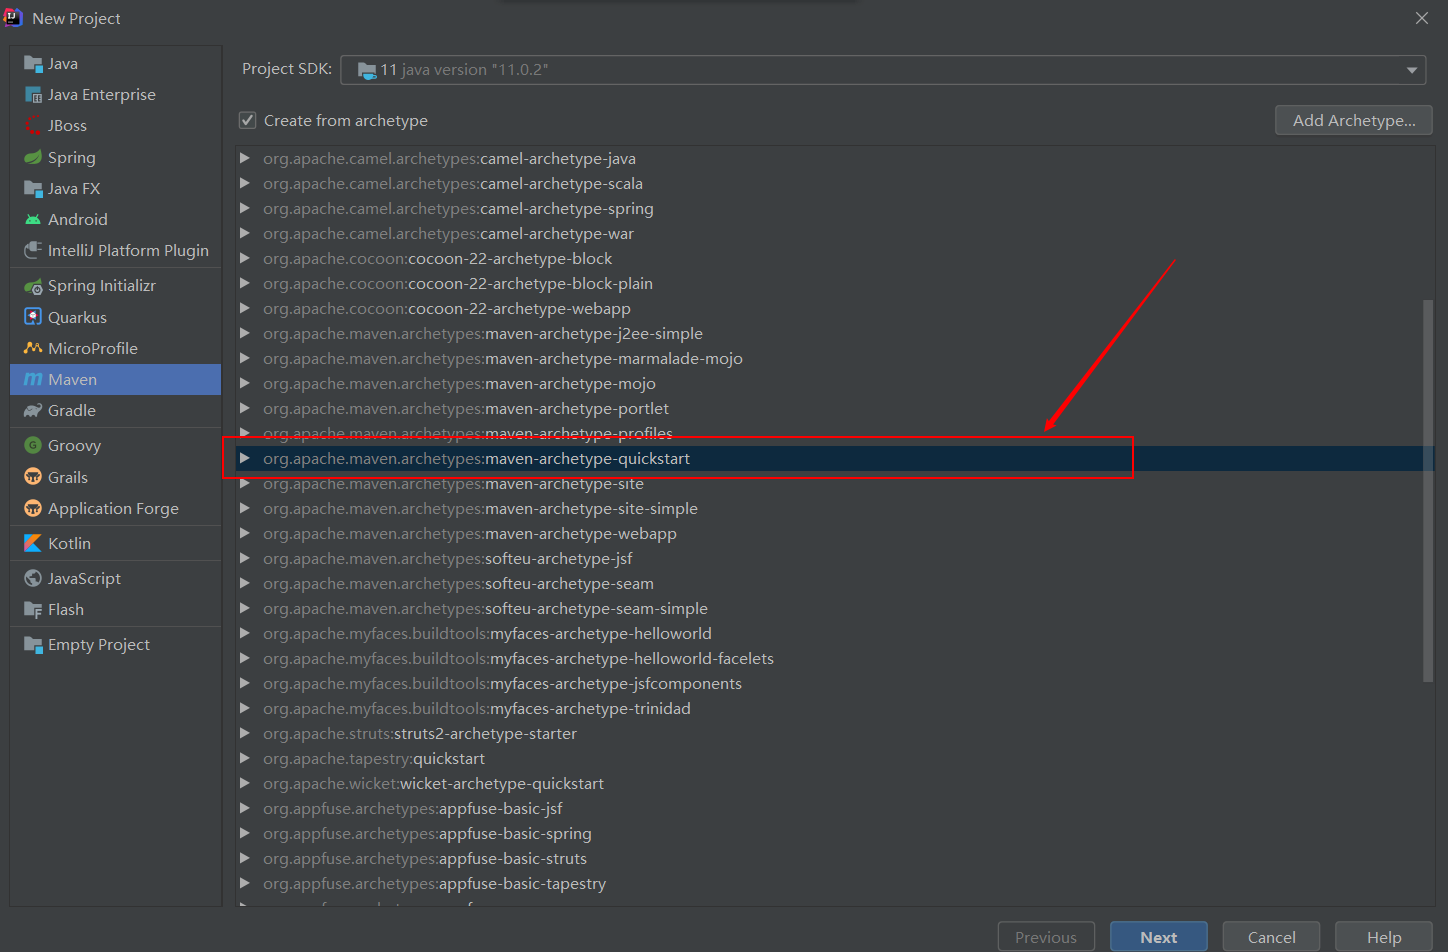Screen dimensions: 1448x952
Task: Click the Previous button
Action: point(1046,937)
